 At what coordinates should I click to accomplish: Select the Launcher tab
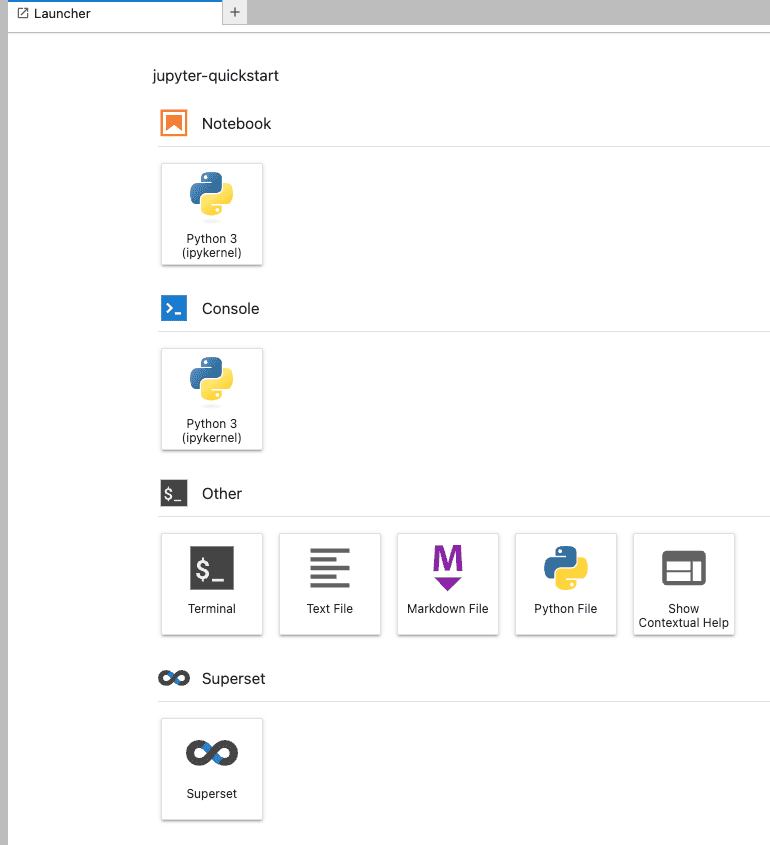pos(115,13)
